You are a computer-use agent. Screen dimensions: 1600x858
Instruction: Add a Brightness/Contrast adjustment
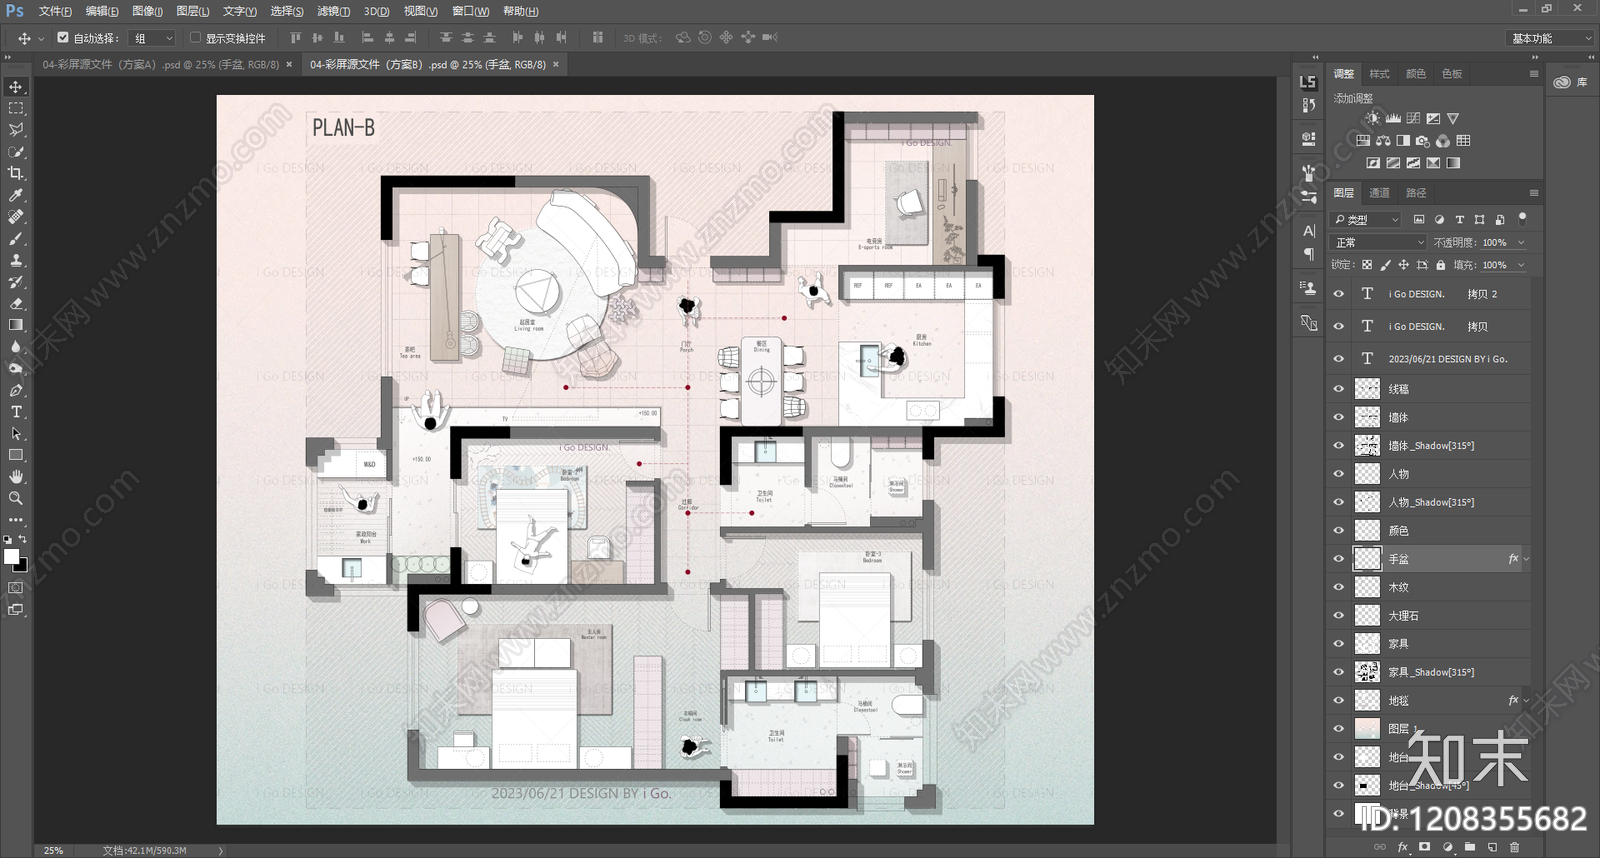tap(1372, 118)
